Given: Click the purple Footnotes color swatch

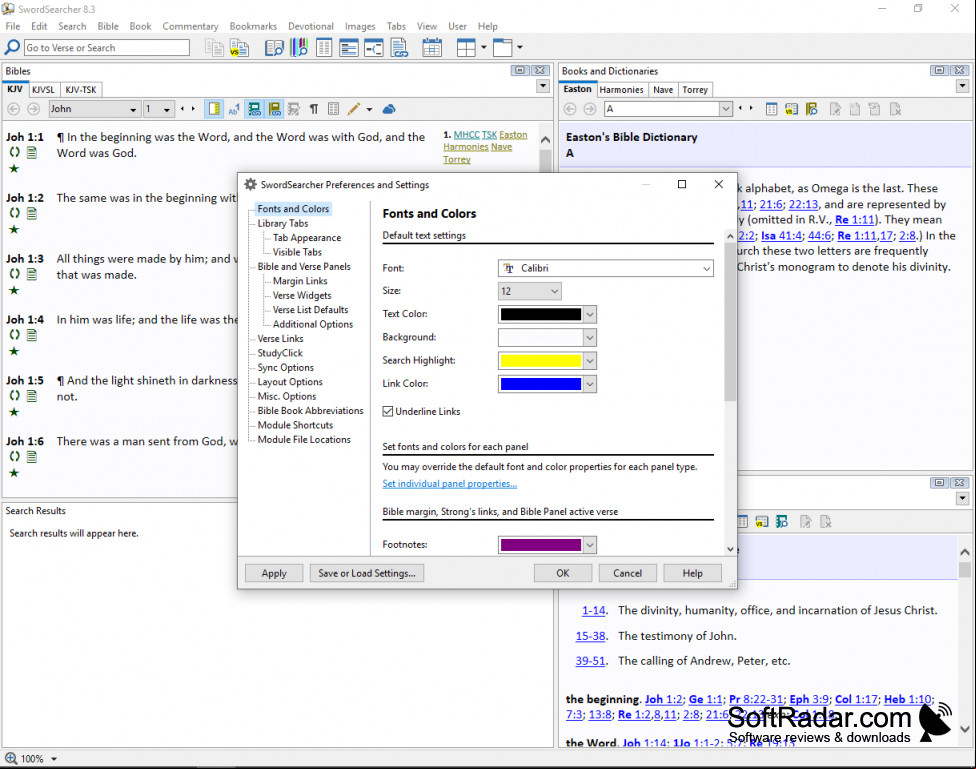Looking at the screenshot, I should [540, 545].
